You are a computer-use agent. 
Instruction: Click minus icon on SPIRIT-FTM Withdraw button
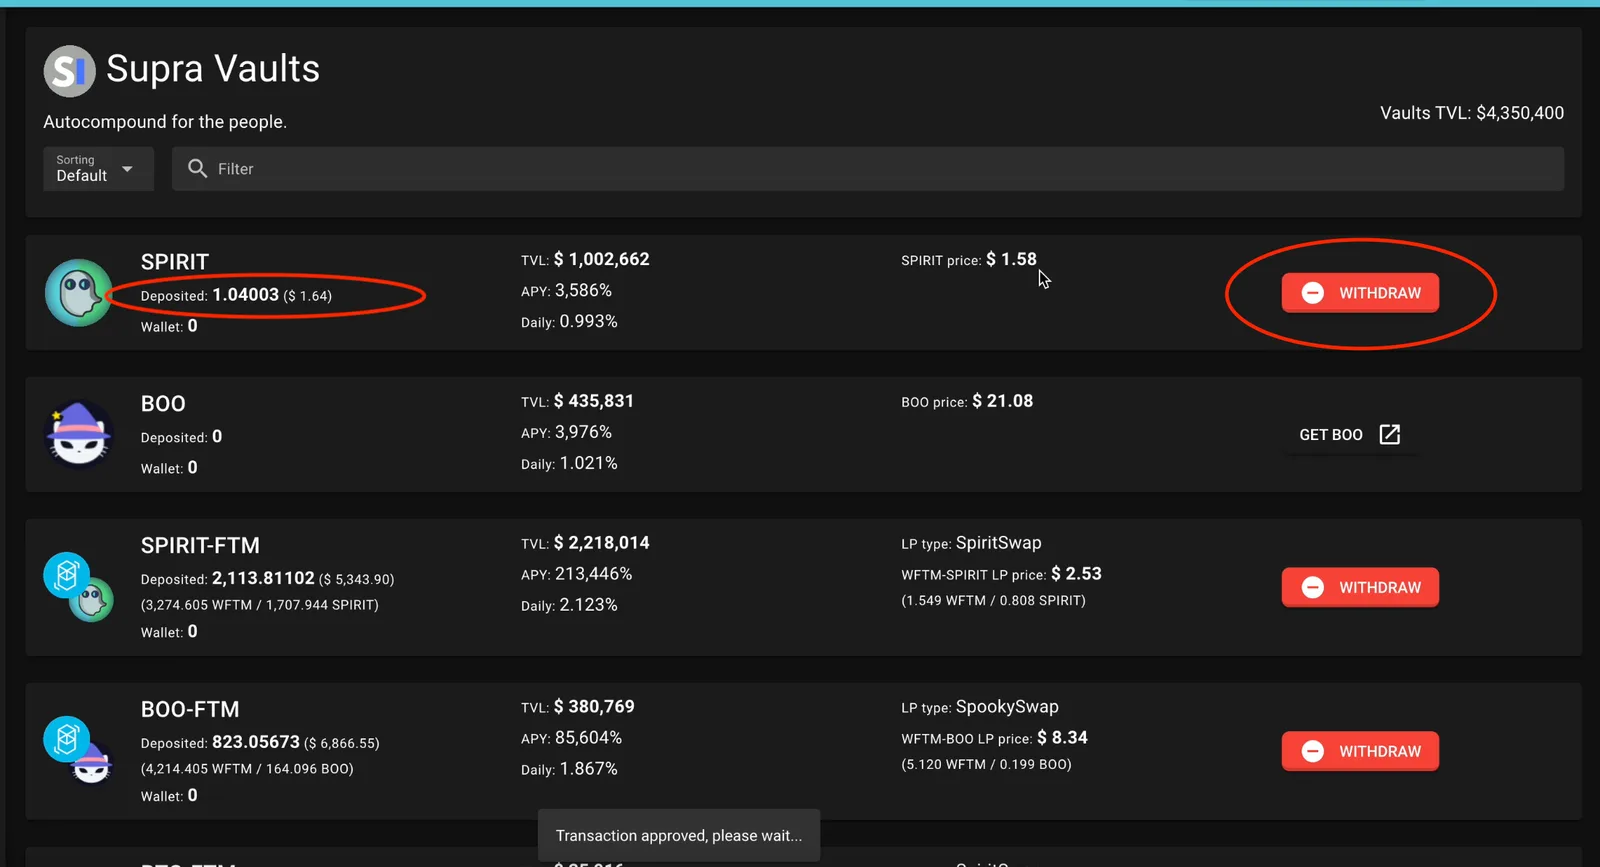click(x=1313, y=587)
